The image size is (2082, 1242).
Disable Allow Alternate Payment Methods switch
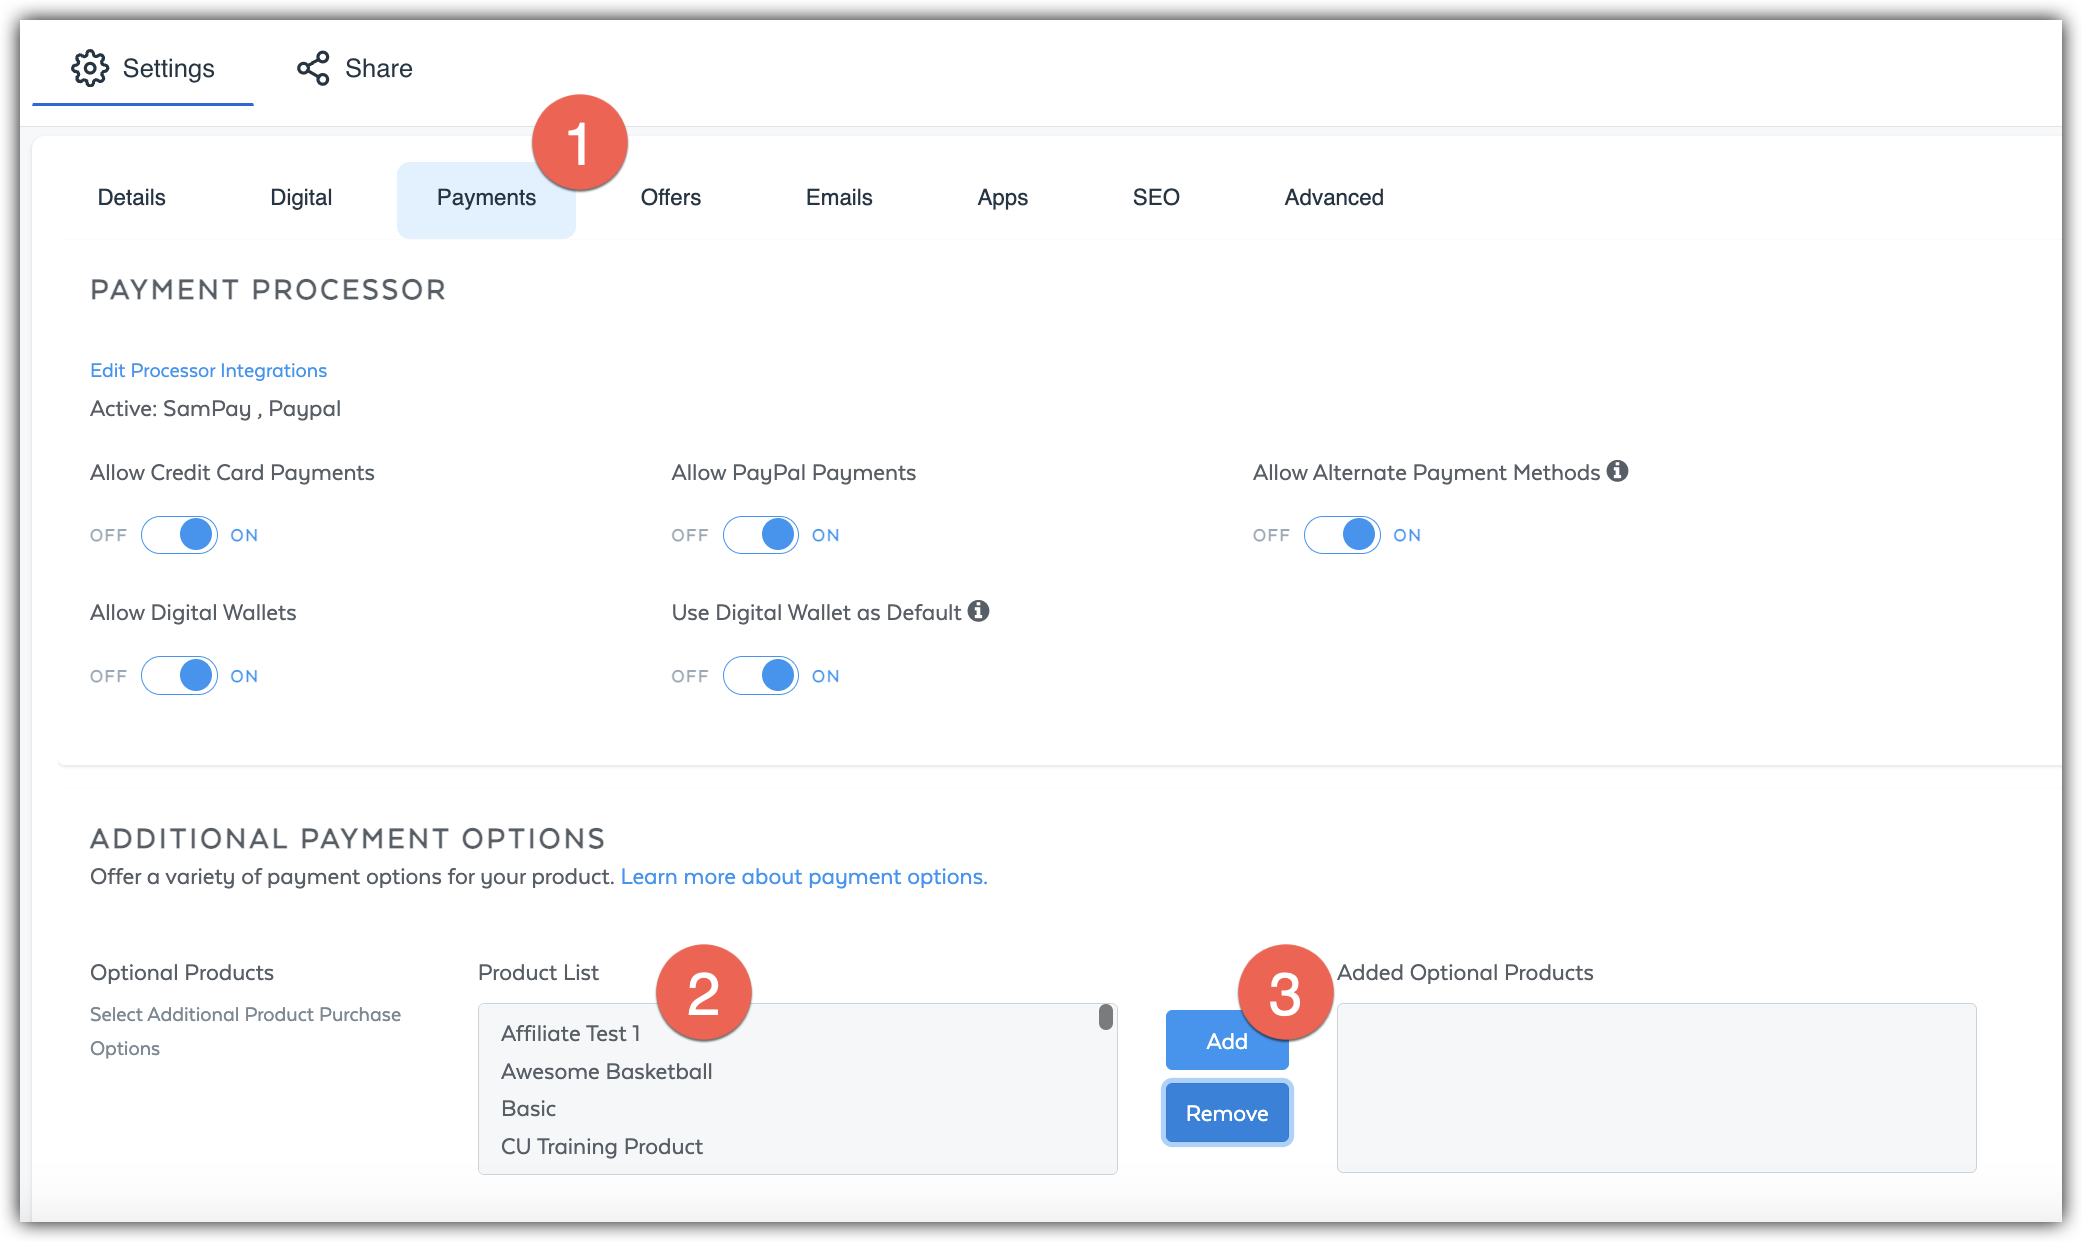[x=1342, y=535]
